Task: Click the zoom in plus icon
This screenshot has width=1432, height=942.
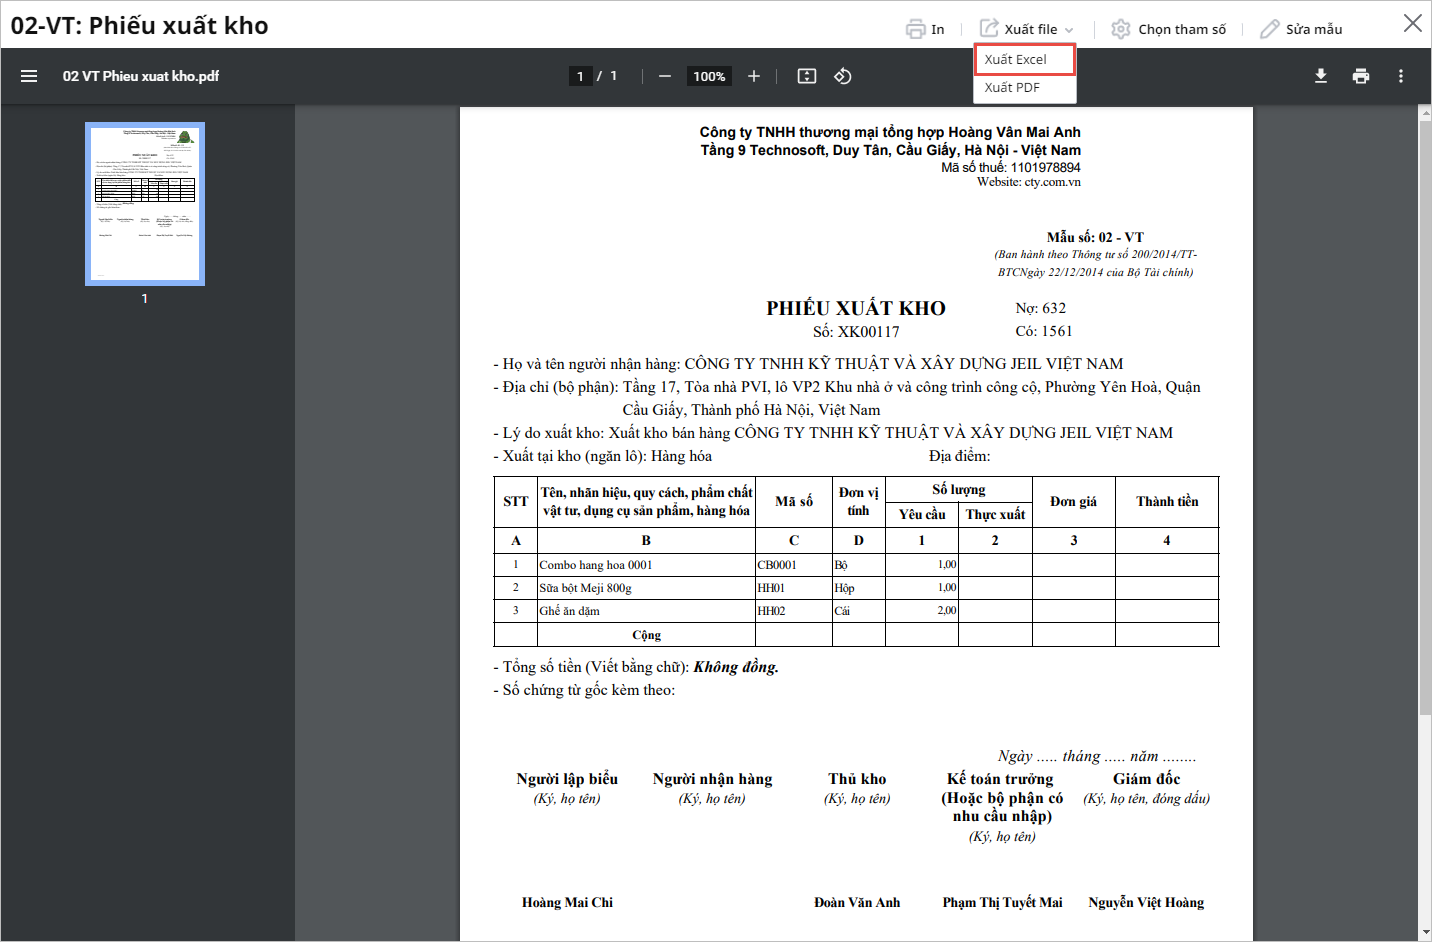Action: click(x=754, y=76)
